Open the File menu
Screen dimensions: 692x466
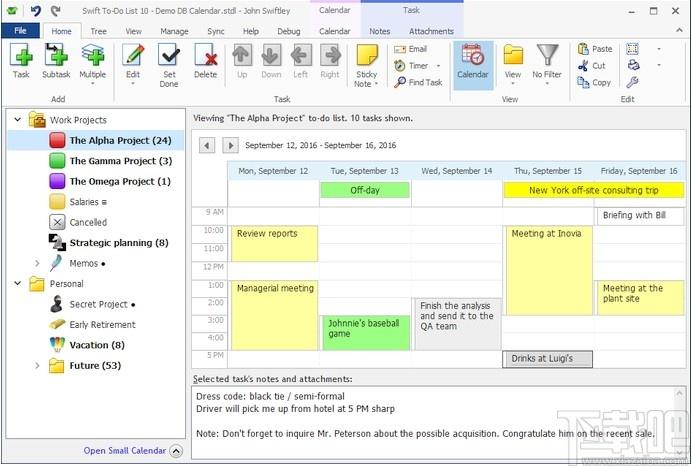(x=20, y=30)
